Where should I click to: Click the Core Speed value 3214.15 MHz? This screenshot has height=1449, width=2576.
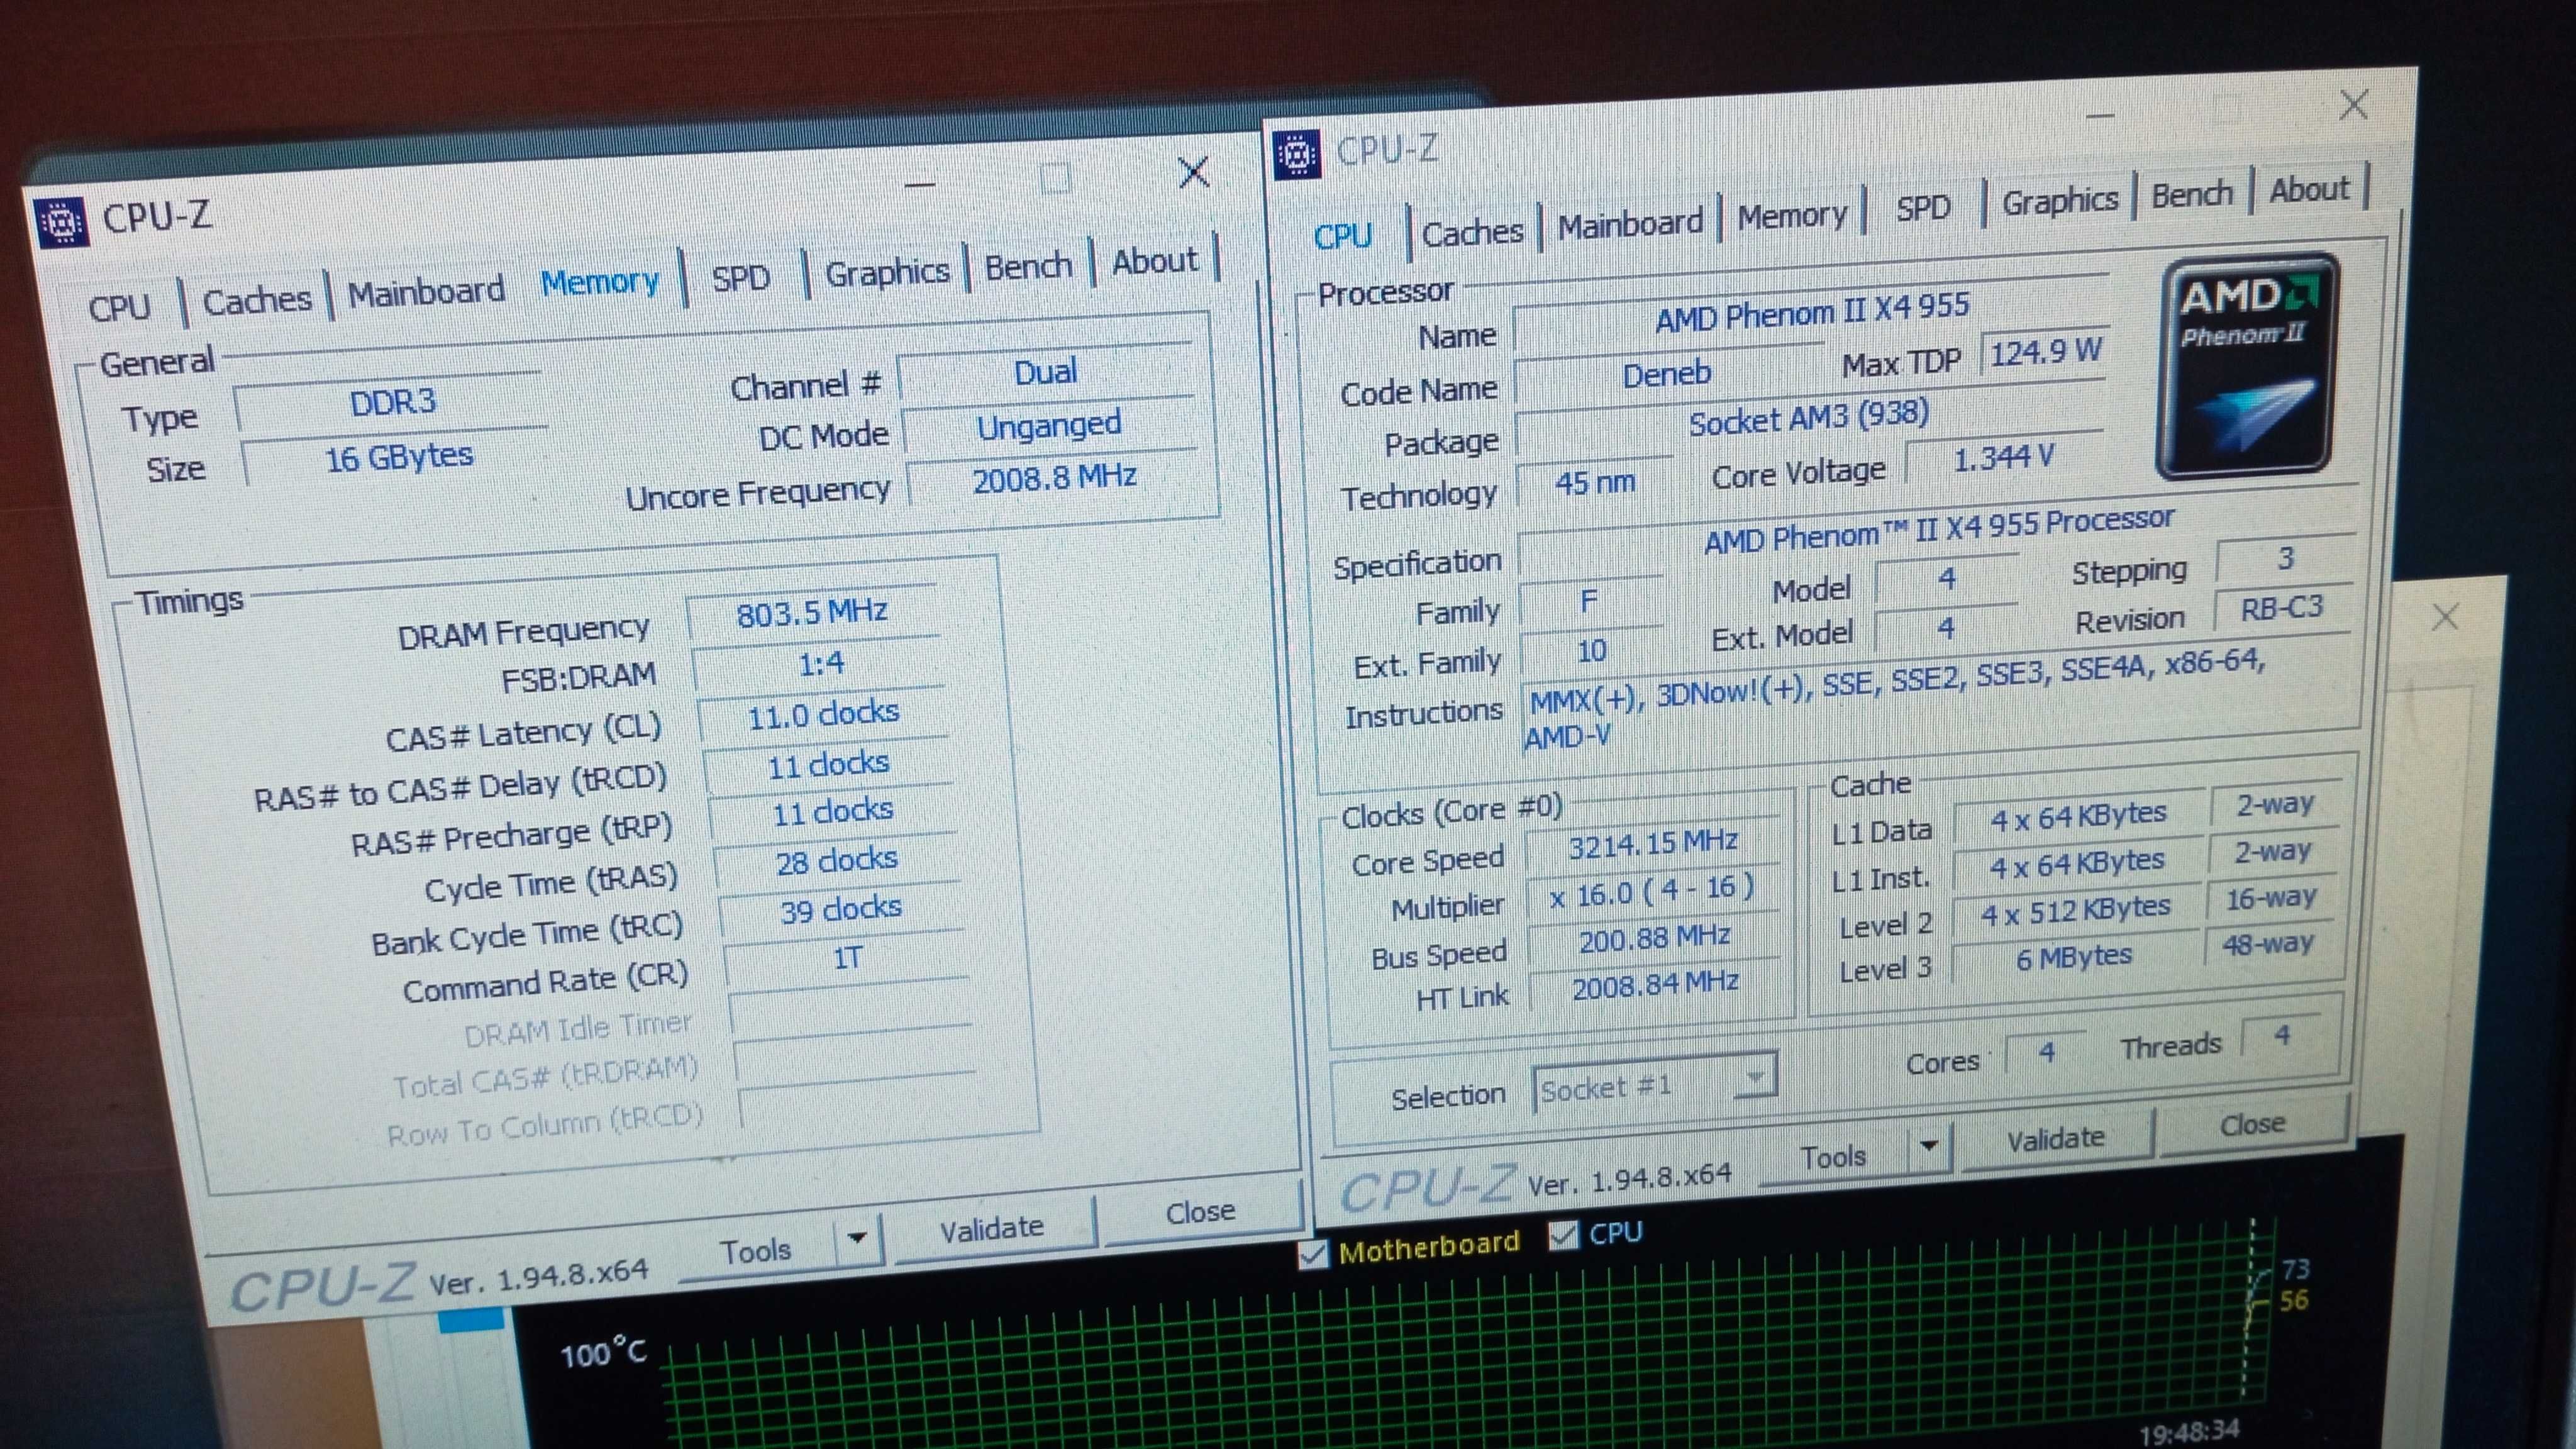tap(1652, 844)
